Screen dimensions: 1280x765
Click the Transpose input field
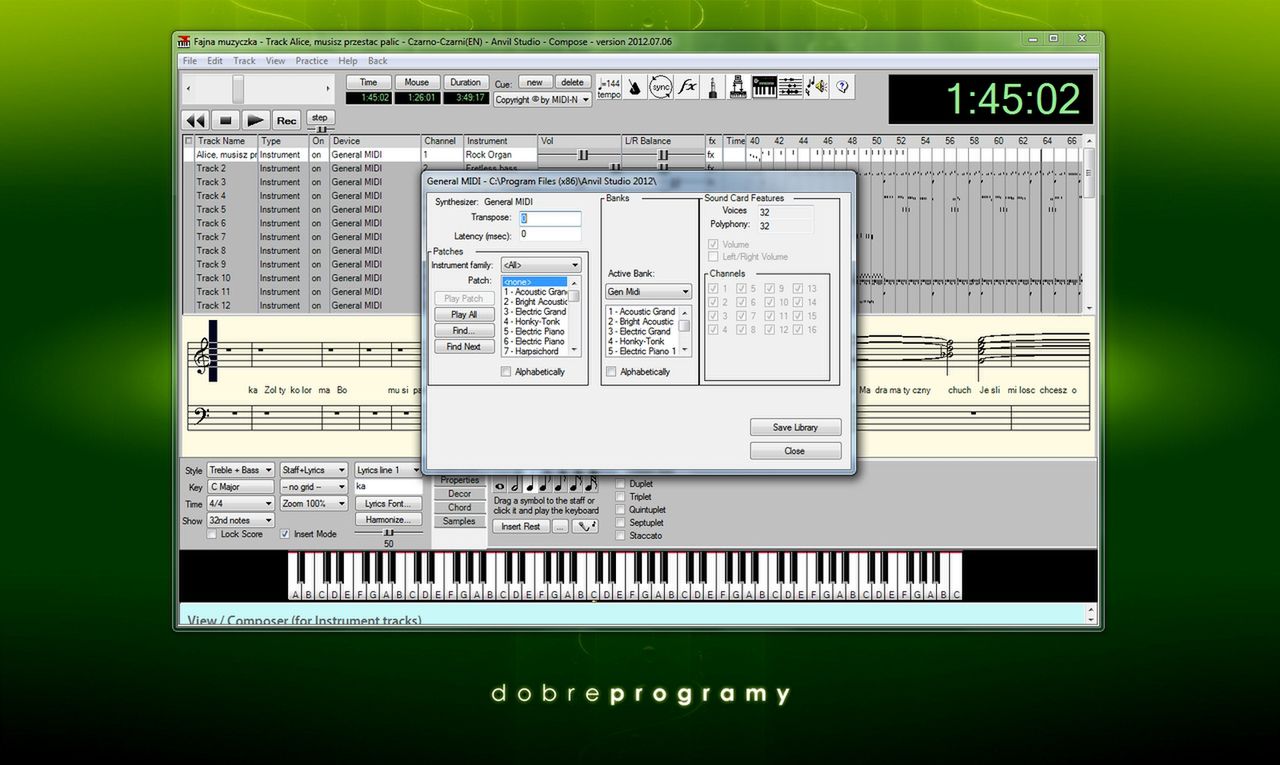tap(550, 218)
